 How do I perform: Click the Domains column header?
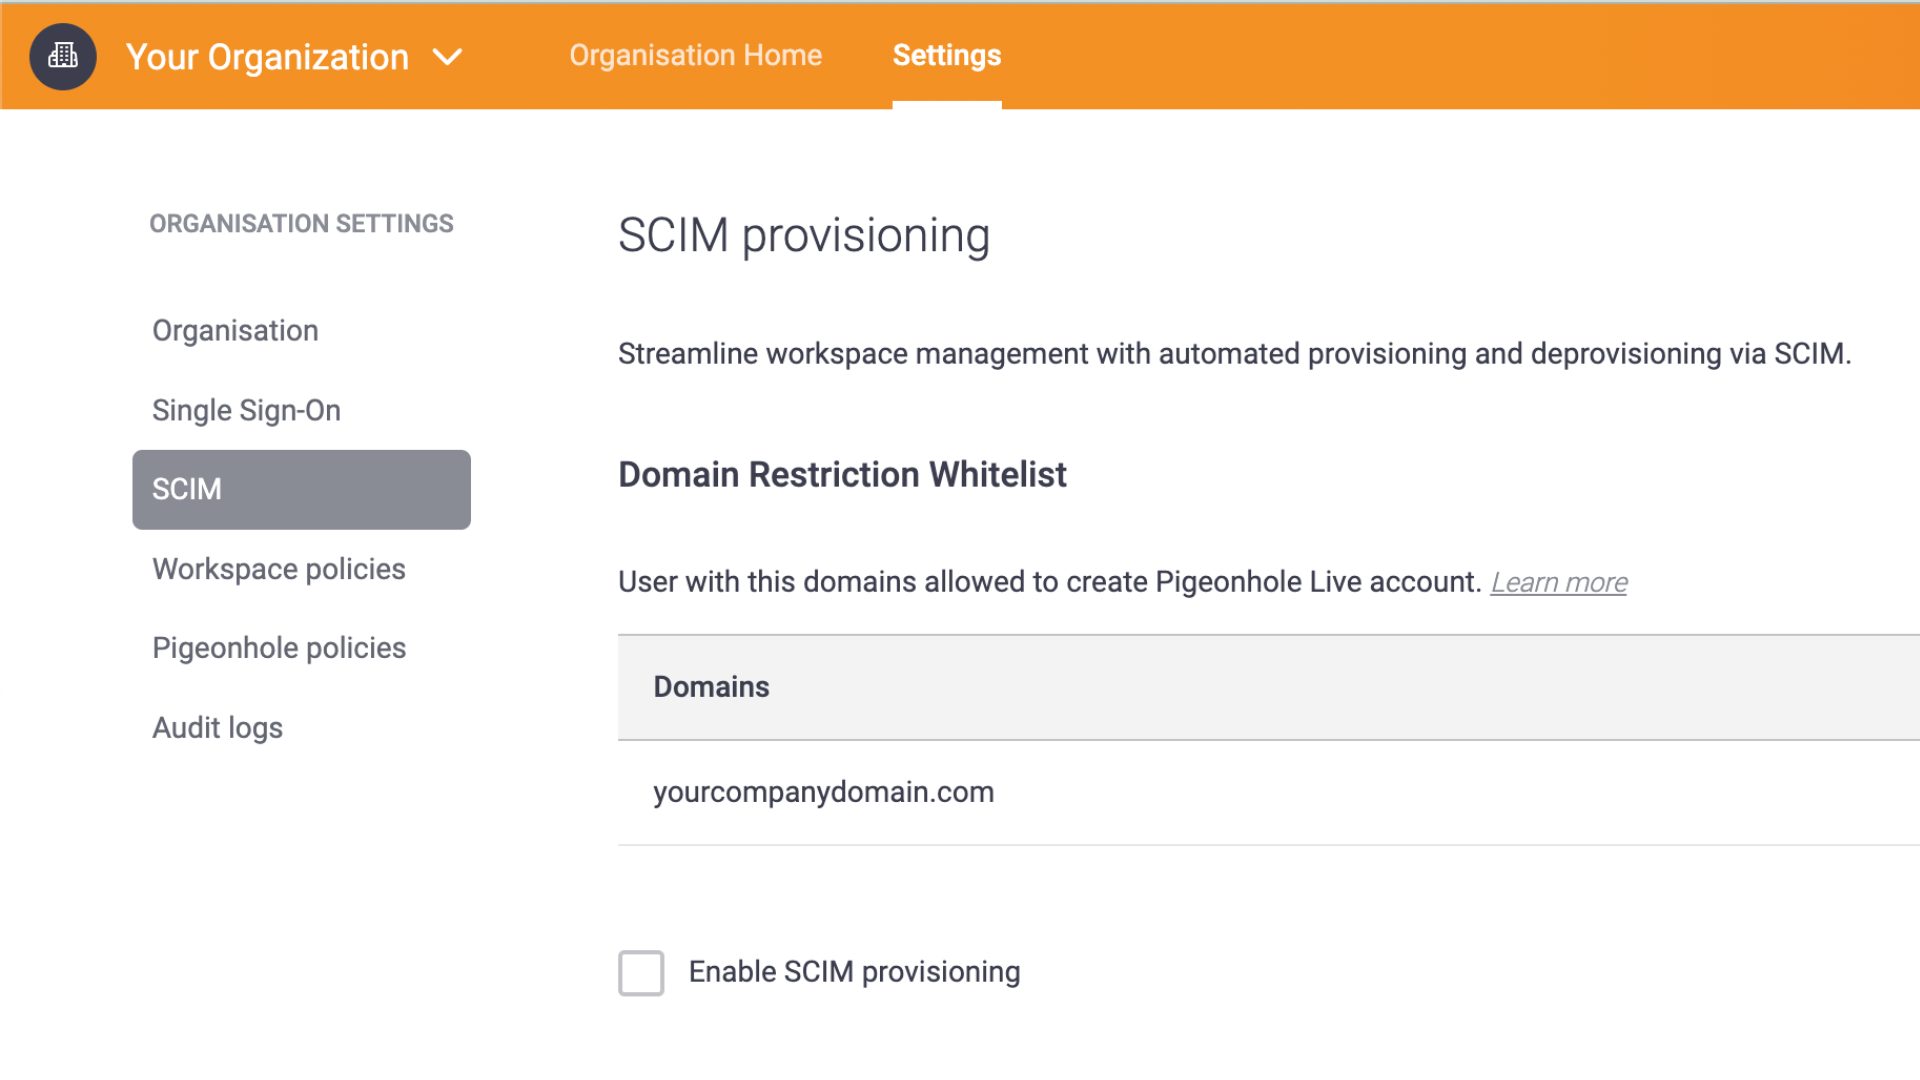711,687
